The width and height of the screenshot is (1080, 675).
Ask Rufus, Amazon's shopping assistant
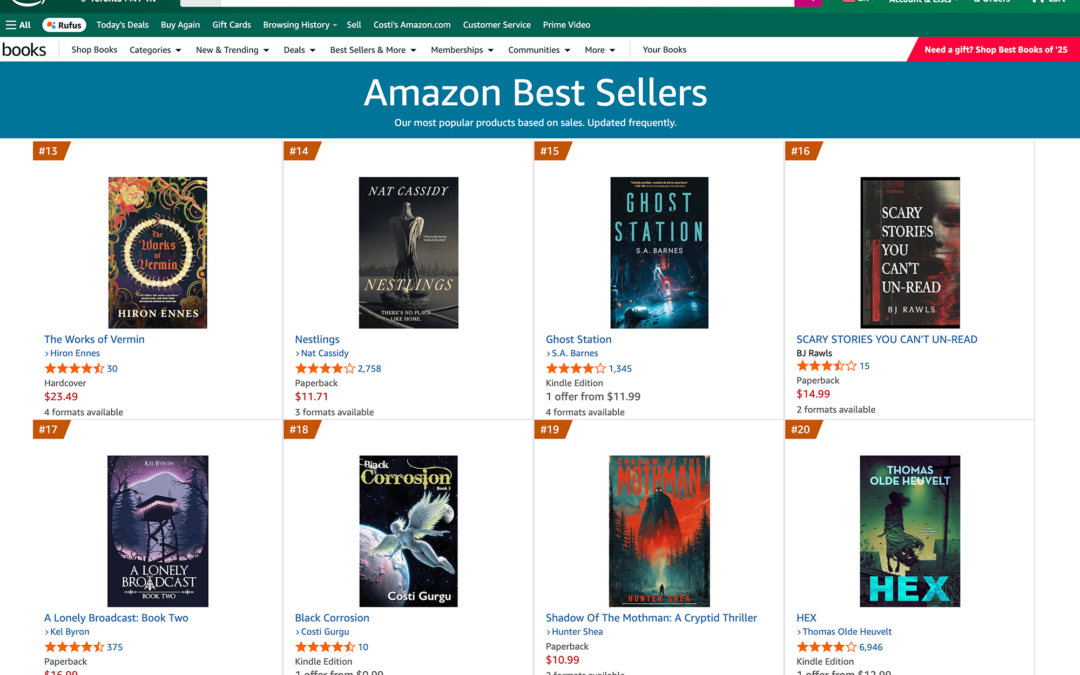click(x=63, y=24)
